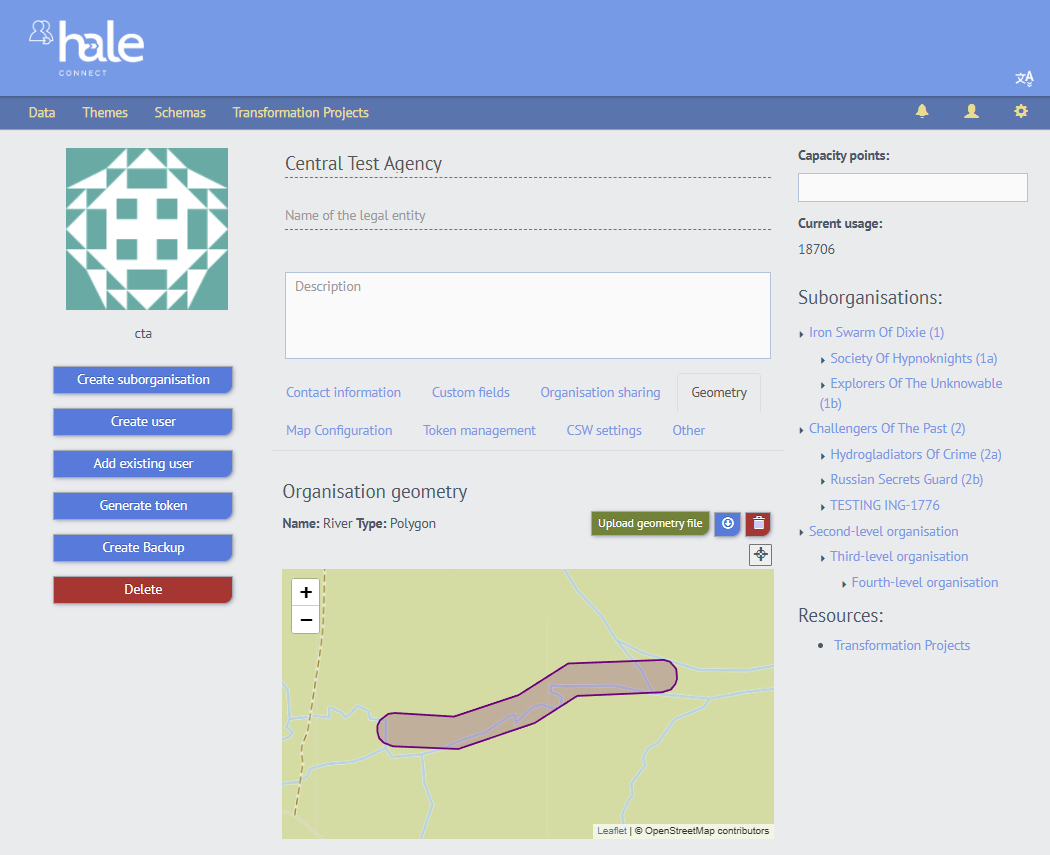Zoom in on the geometry map

[x=305, y=592]
